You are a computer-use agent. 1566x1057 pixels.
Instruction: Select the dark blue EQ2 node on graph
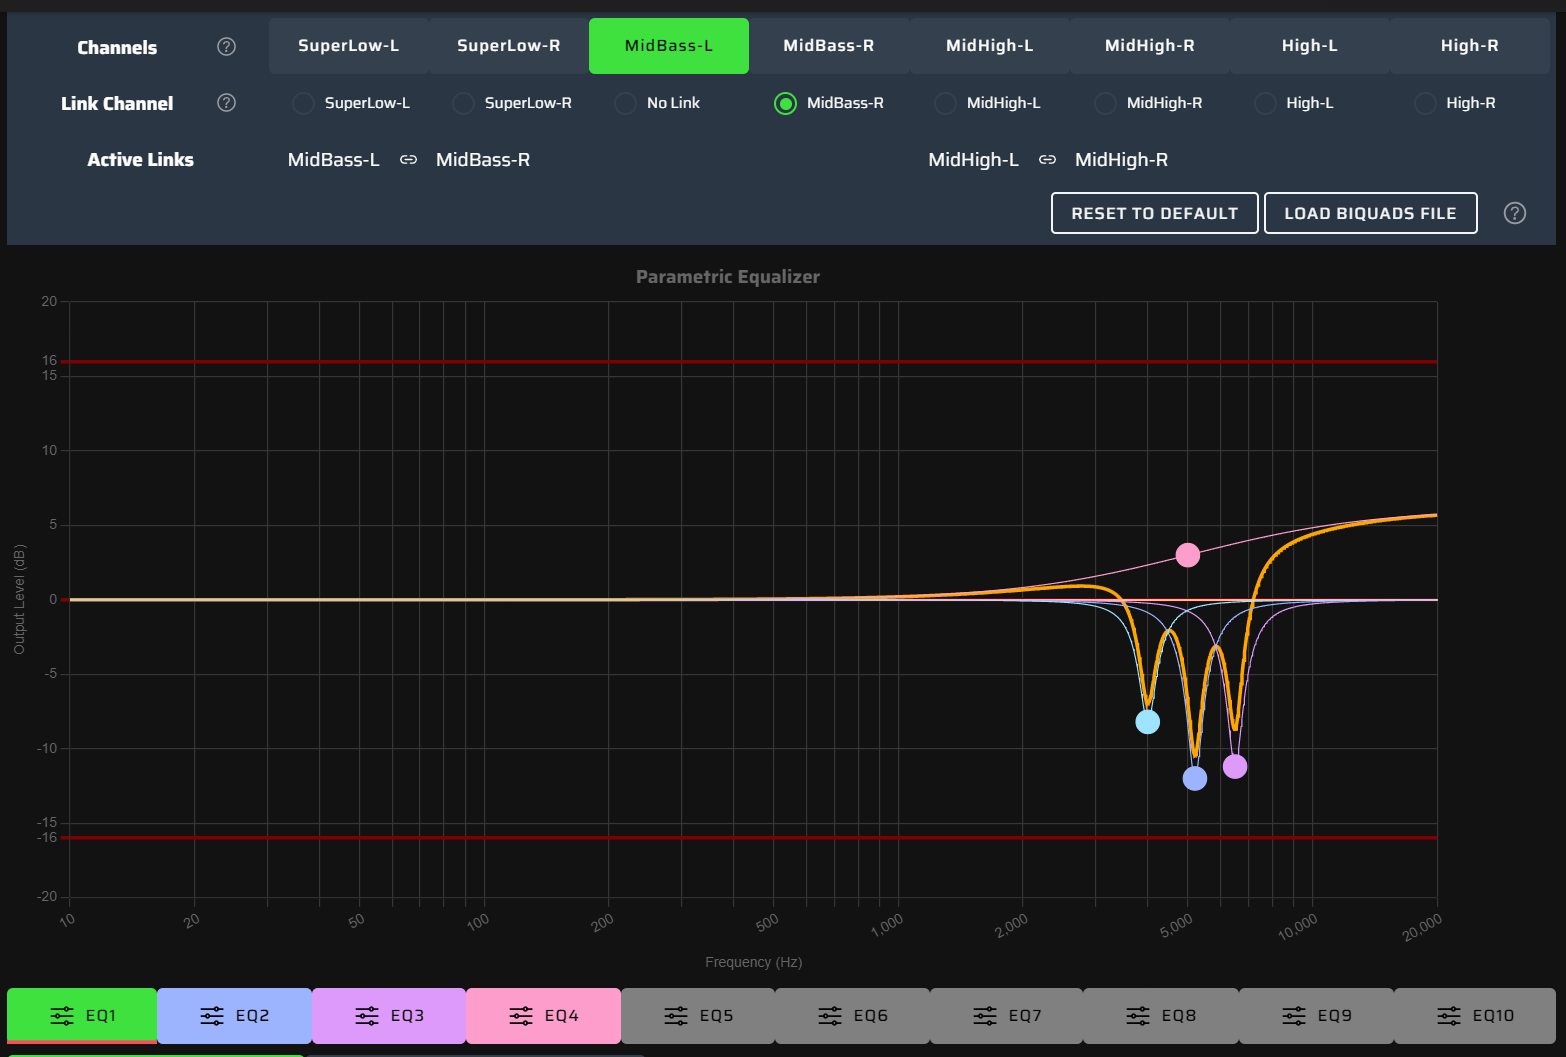click(x=1194, y=778)
